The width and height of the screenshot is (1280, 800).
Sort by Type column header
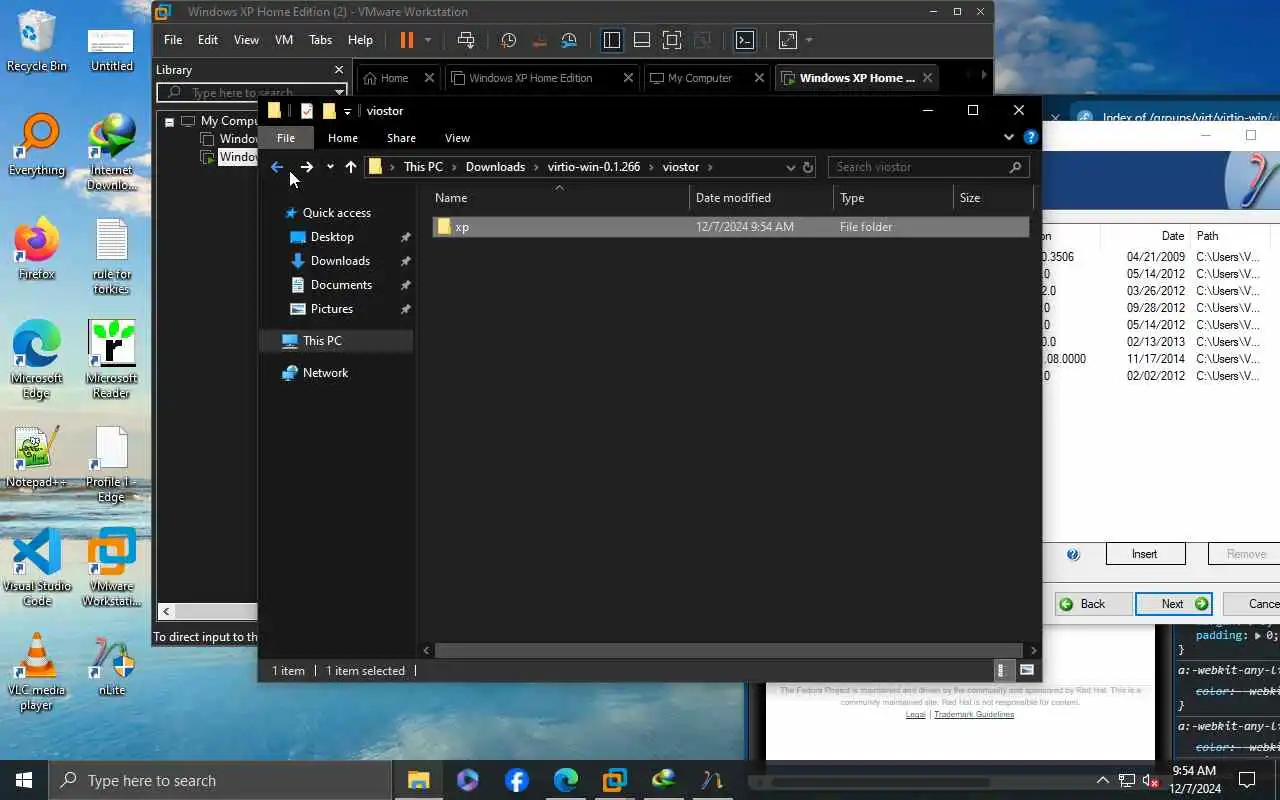[893, 198]
